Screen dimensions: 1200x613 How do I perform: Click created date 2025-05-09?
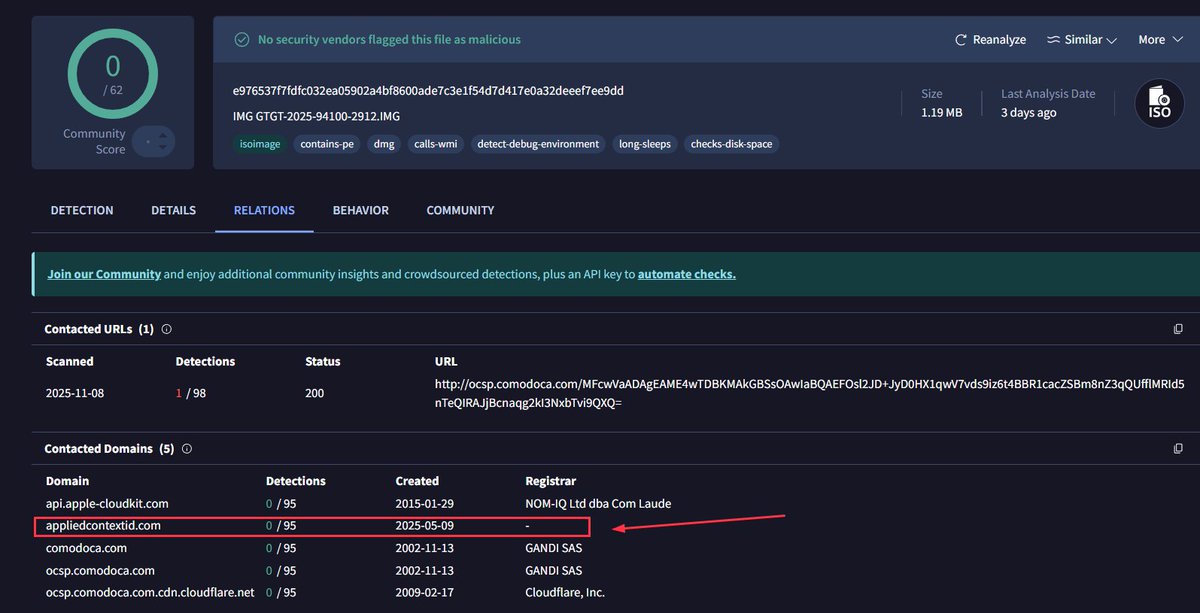[424, 525]
